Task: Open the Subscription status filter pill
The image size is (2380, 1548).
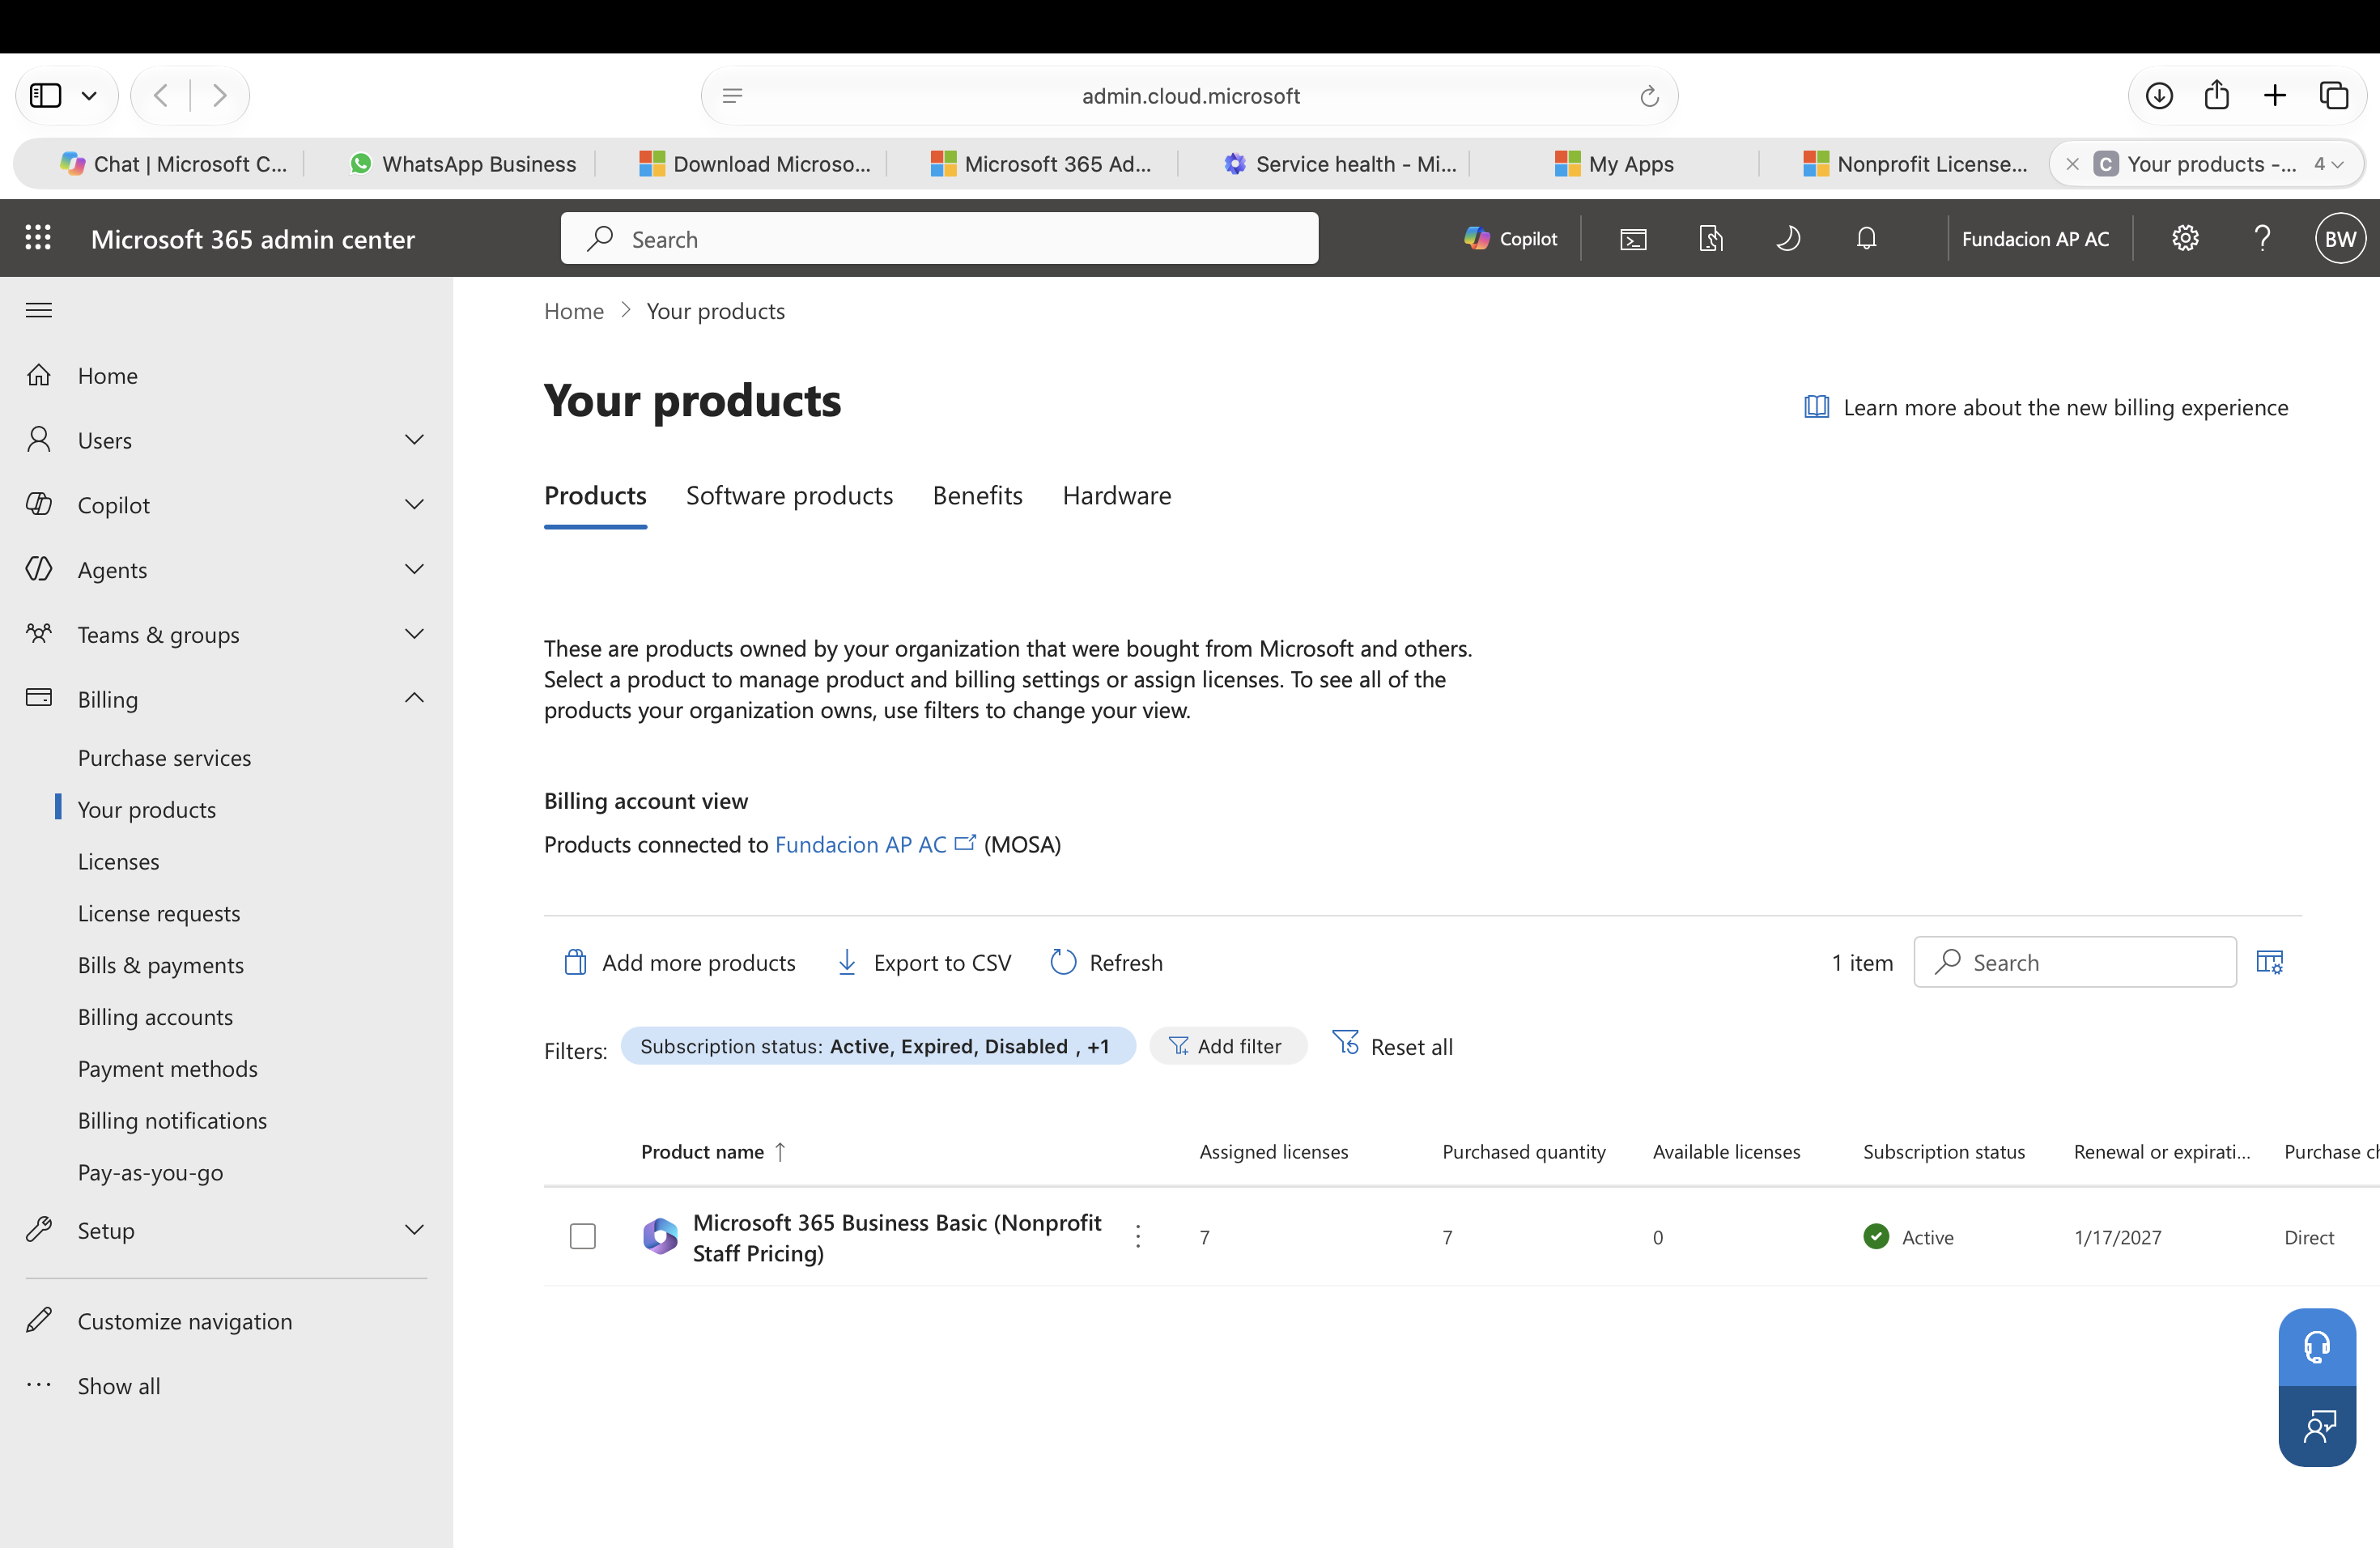Action: tap(877, 1046)
